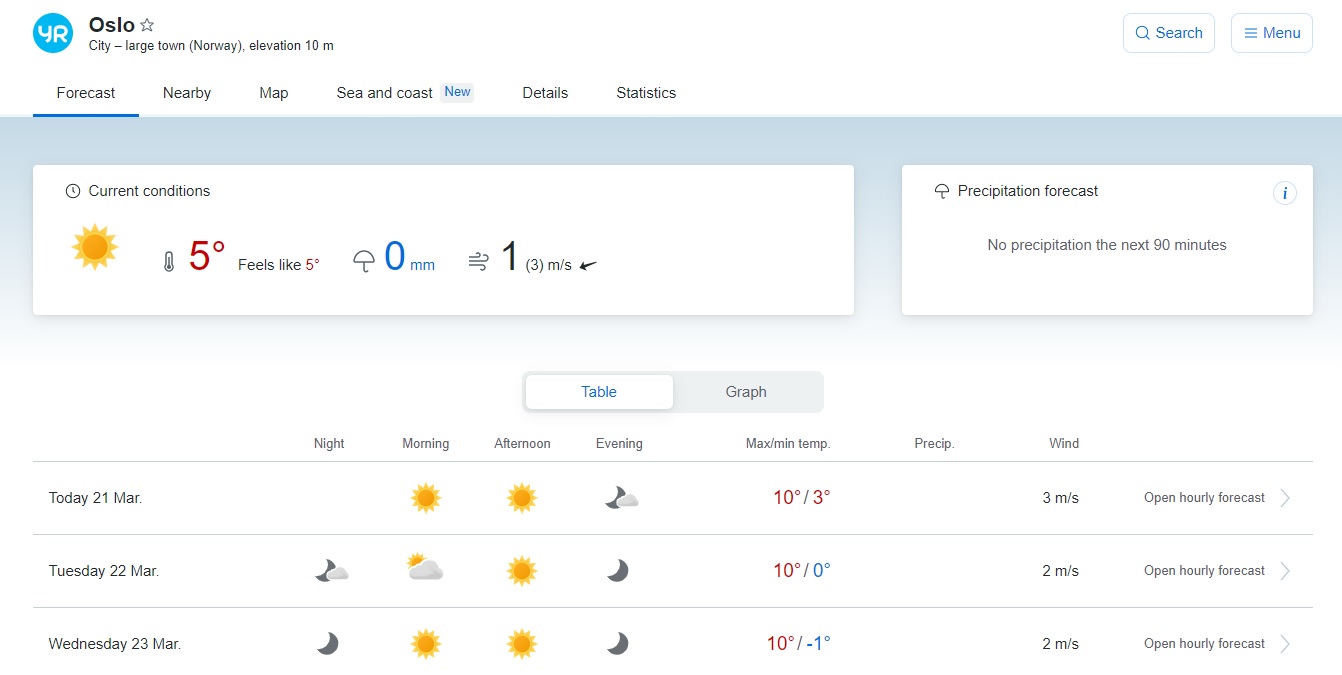Switch the forecast view to Table
This screenshot has width=1342, height=675.
pyautogui.click(x=598, y=391)
